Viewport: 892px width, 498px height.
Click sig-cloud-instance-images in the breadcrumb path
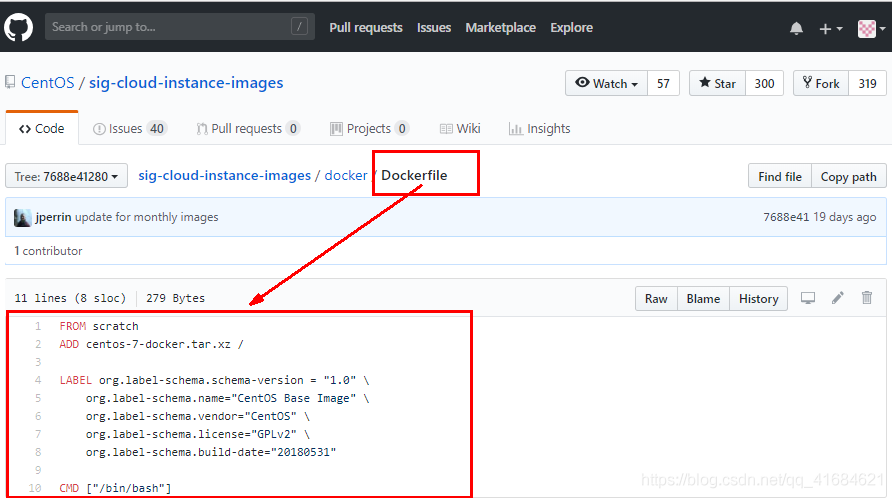pyautogui.click(x=225, y=175)
